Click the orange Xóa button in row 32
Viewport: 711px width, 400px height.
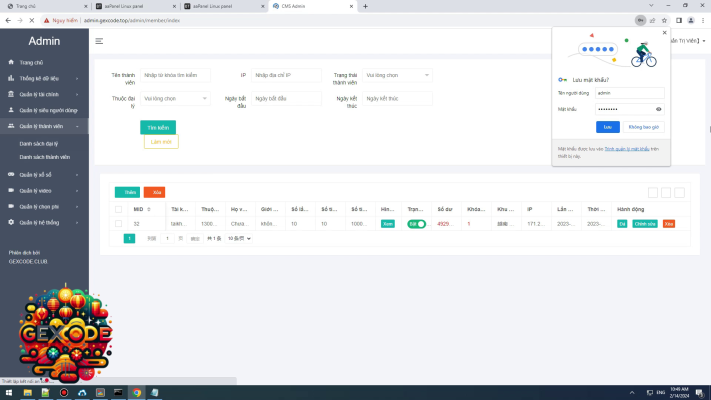click(669, 224)
